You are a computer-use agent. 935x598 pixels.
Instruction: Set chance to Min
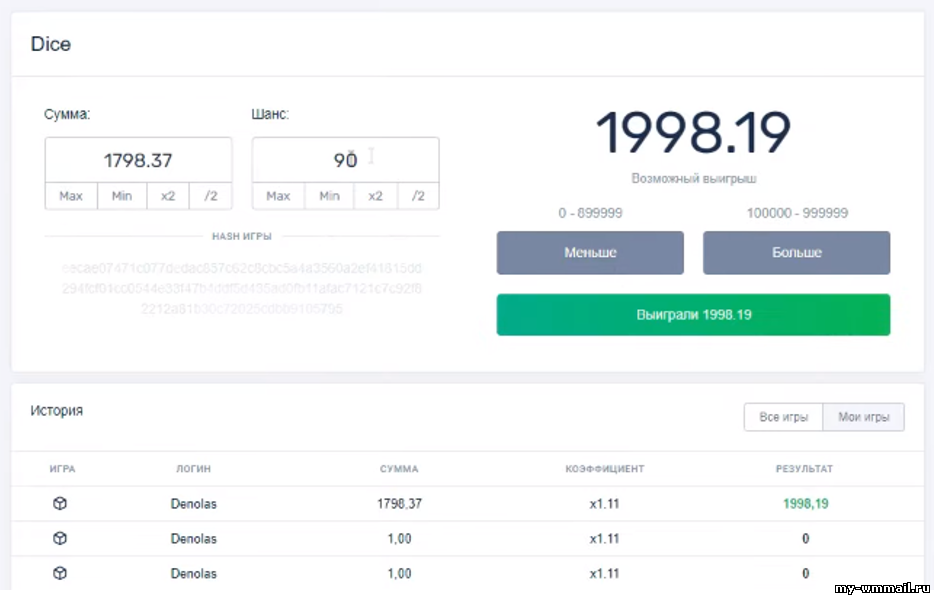click(x=329, y=196)
